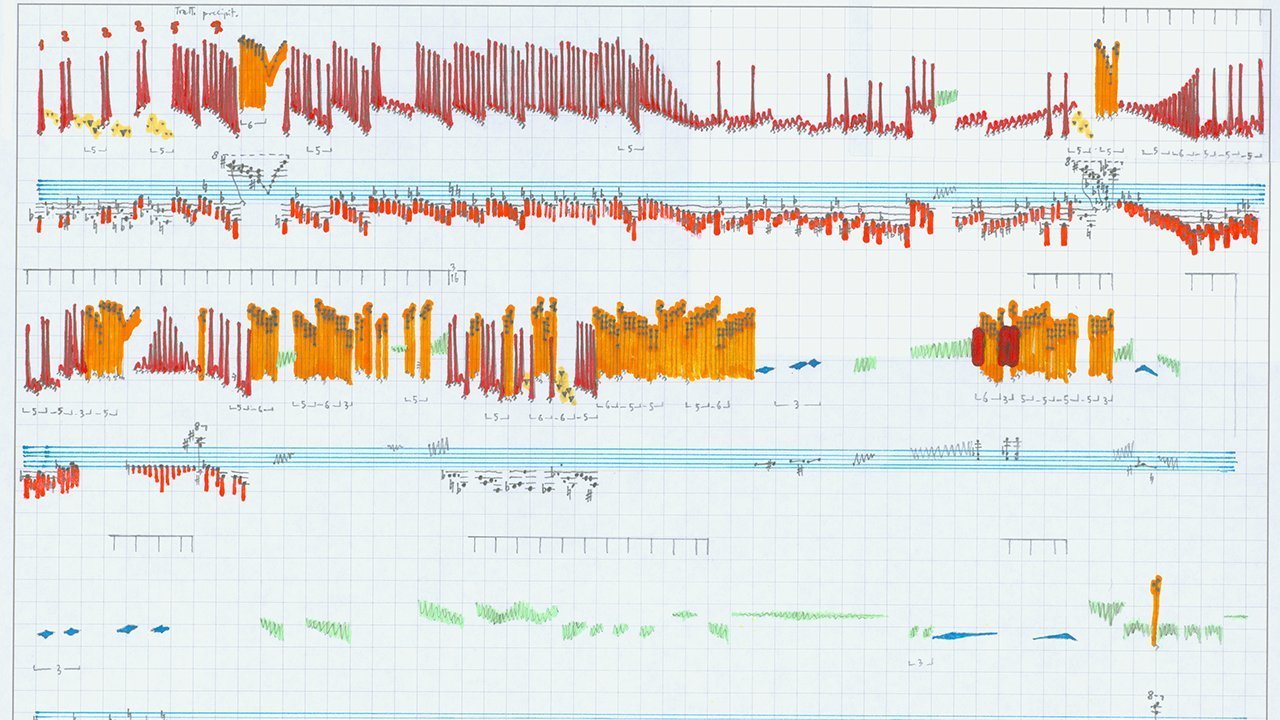The image size is (1280, 720).
Task: Click the yellow dotted cluster in middle row
Action: tap(564, 383)
